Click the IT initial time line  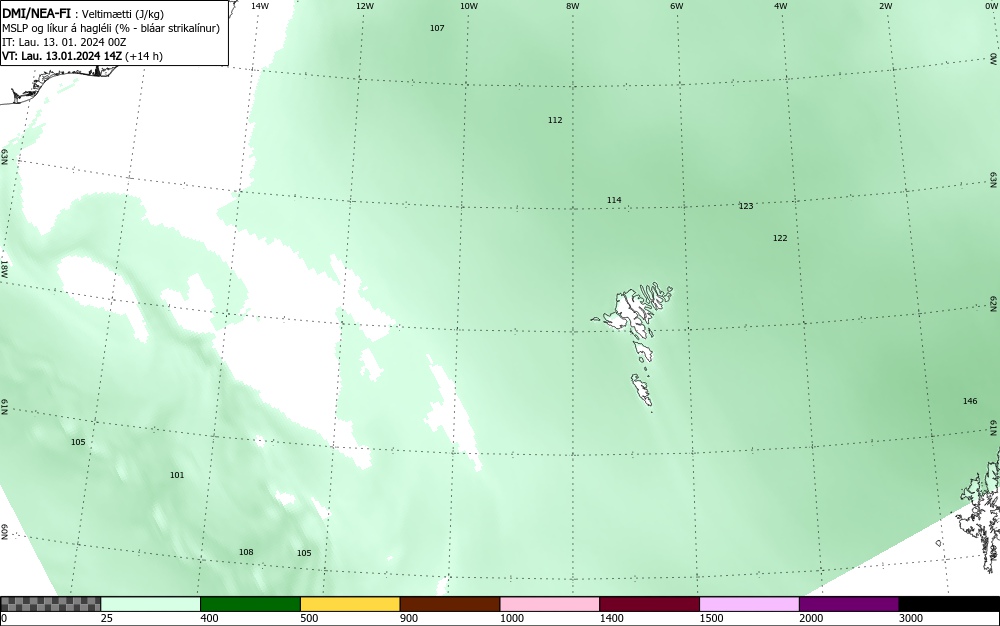(x=64, y=42)
